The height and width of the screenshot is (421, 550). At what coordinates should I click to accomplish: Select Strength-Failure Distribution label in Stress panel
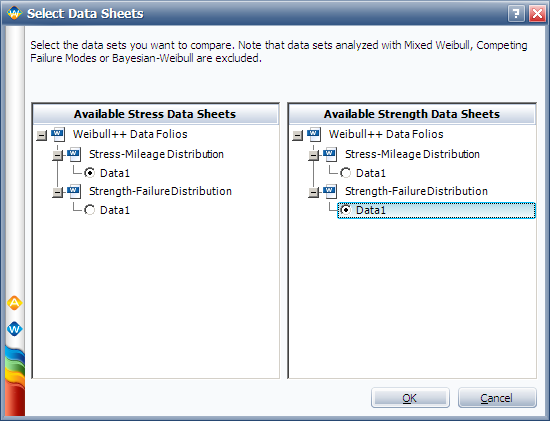160,191
